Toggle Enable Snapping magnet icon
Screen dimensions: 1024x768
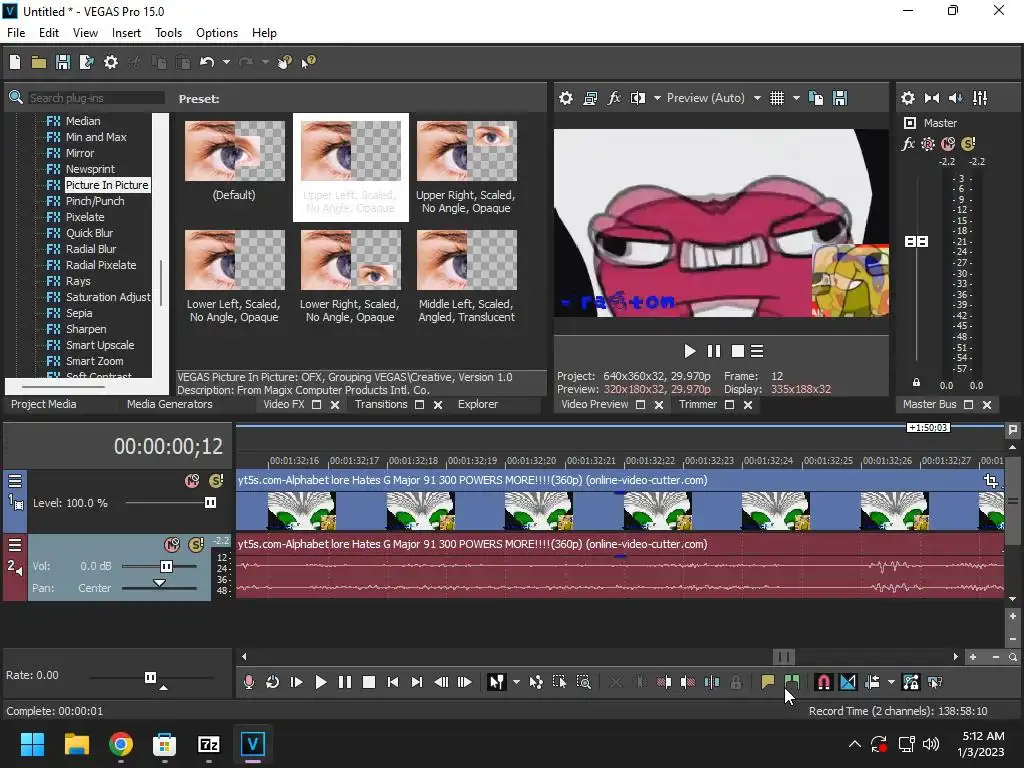(824, 682)
